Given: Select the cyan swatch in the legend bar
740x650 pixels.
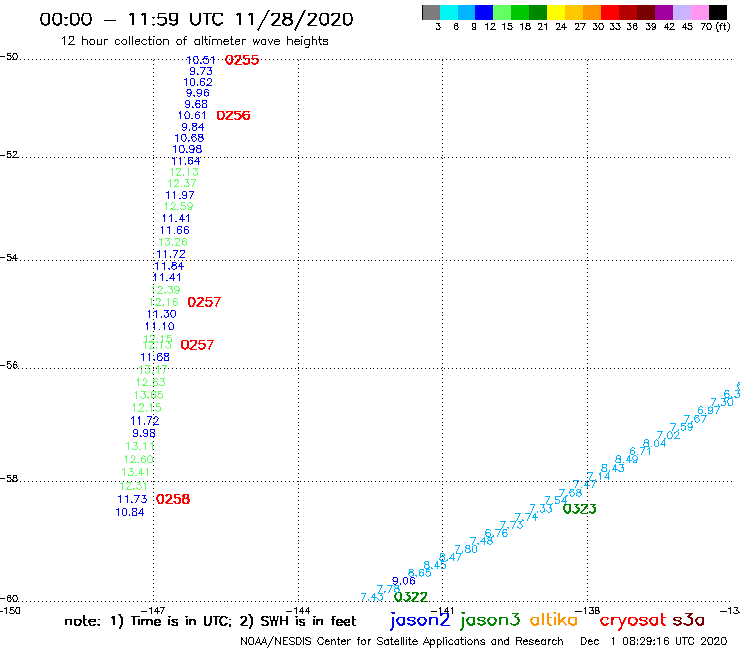Looking at the screenshot, I should coord(449,12).
